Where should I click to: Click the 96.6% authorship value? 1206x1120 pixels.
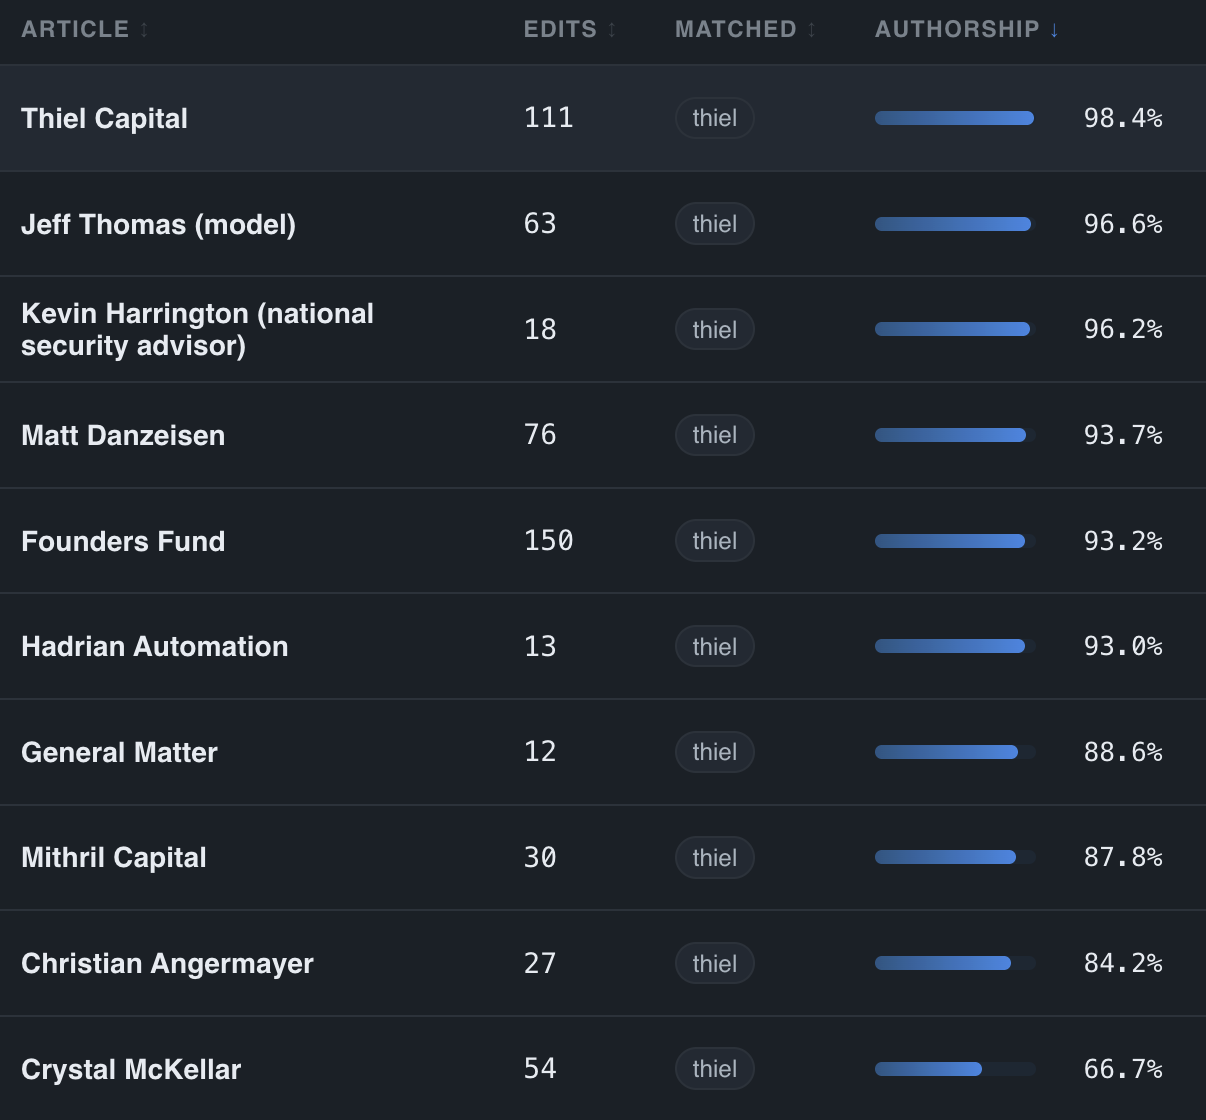(1123, 224)
